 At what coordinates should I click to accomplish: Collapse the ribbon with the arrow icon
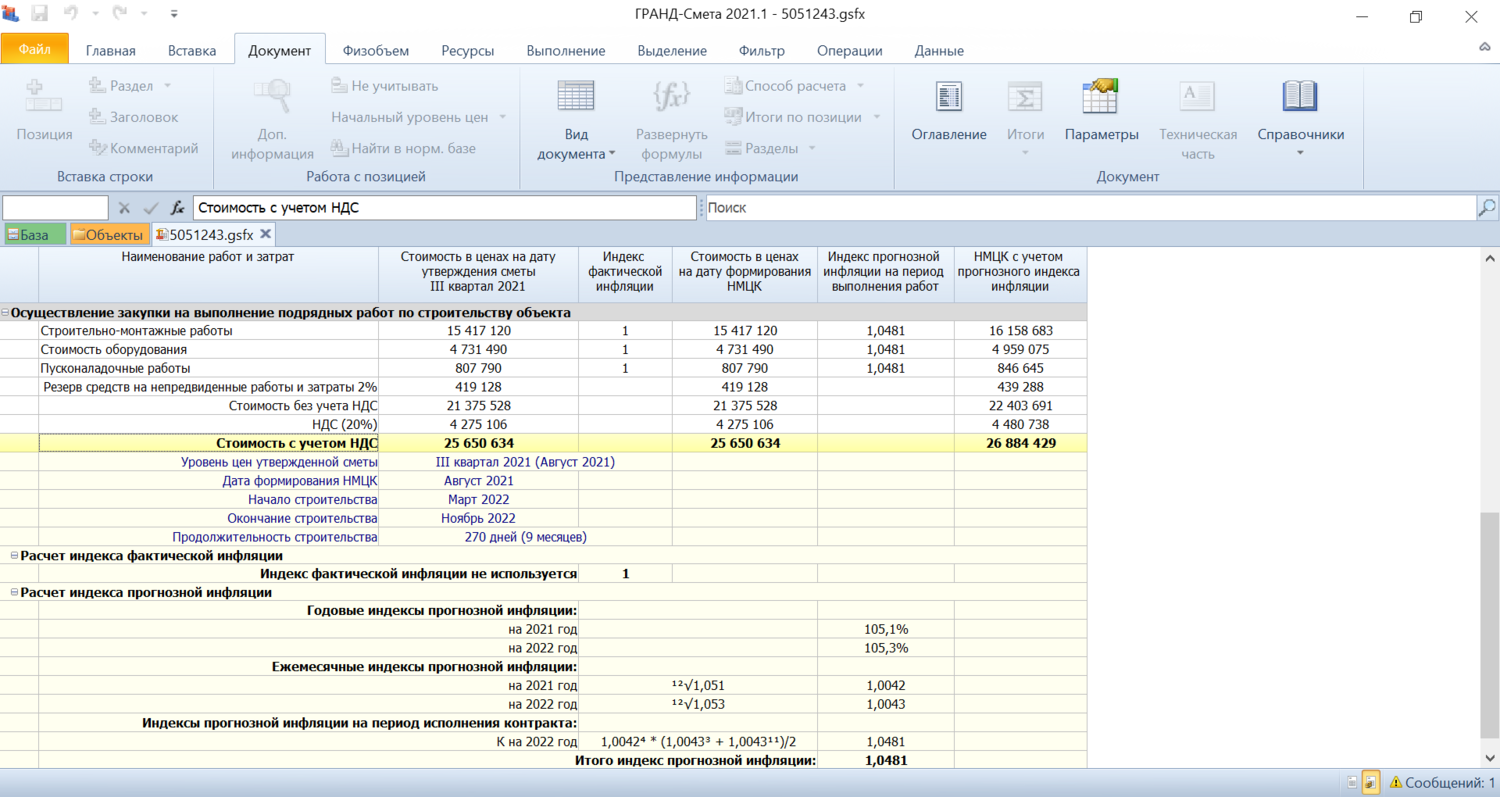click(x=1485, y=48)
